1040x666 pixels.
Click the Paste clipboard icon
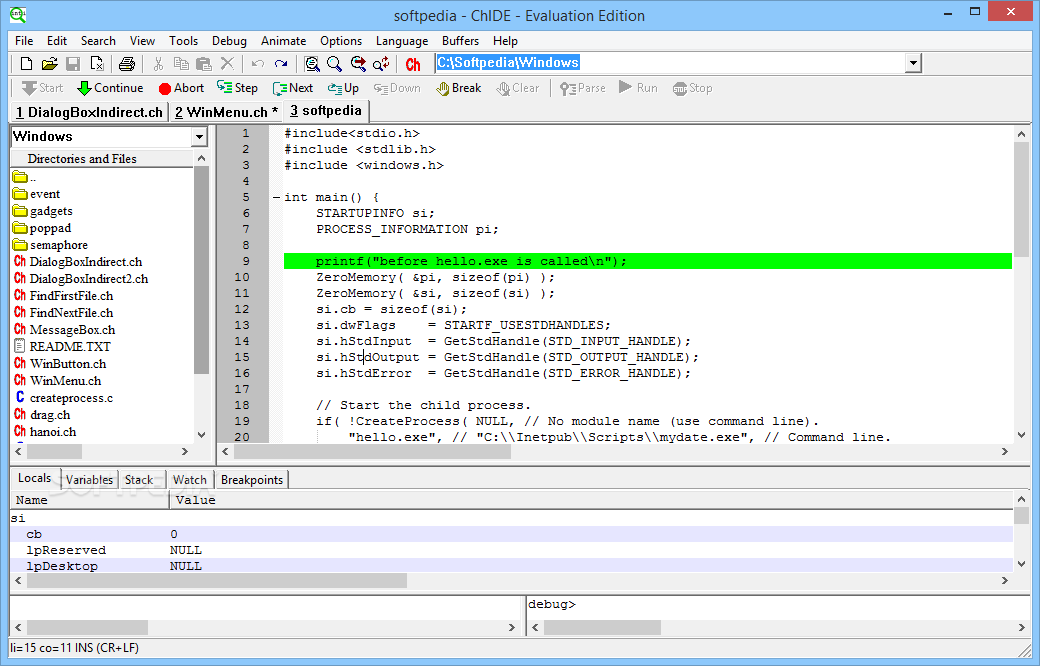204,64
